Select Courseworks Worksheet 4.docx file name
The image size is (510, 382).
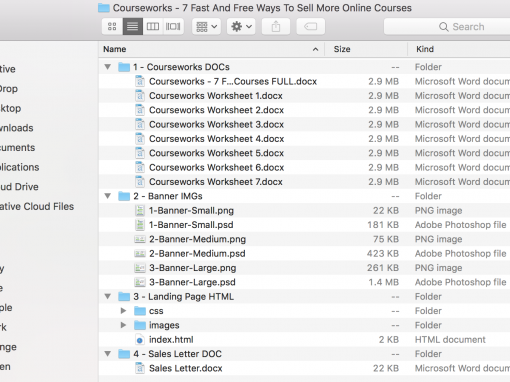click(216, 139)
